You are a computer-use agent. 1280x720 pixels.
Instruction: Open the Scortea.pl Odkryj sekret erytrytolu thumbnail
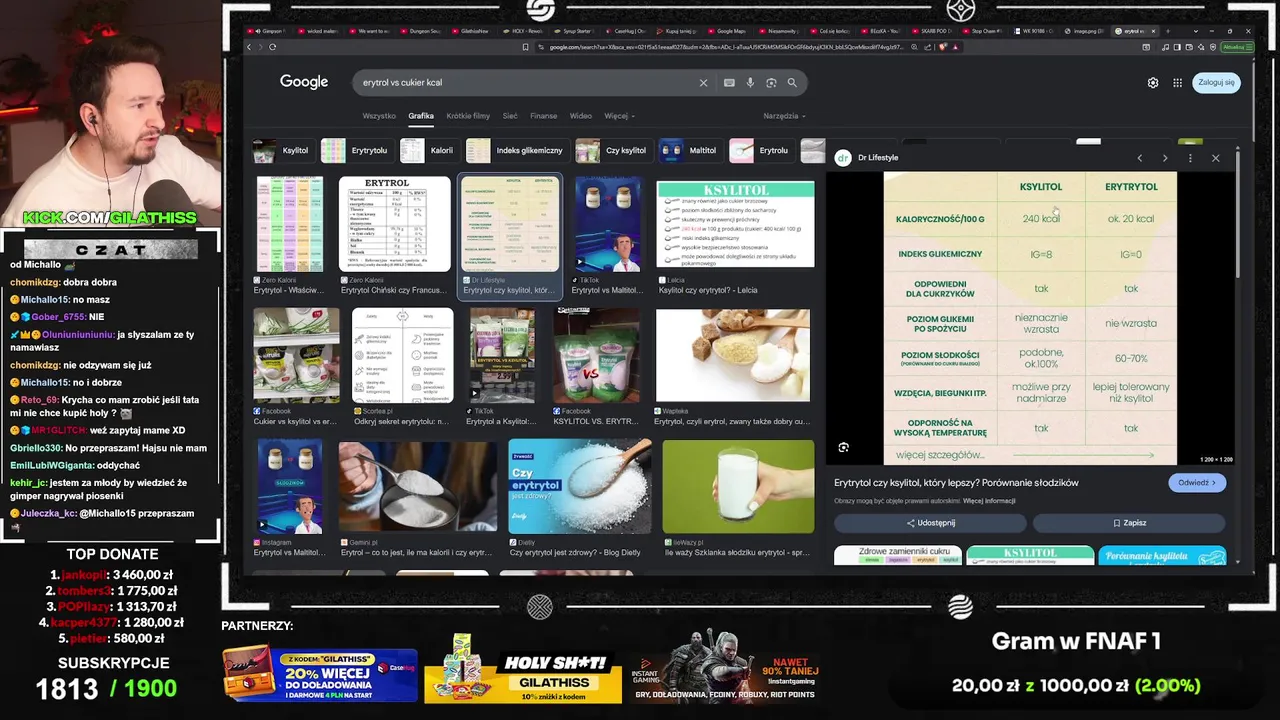coord(402,355)
